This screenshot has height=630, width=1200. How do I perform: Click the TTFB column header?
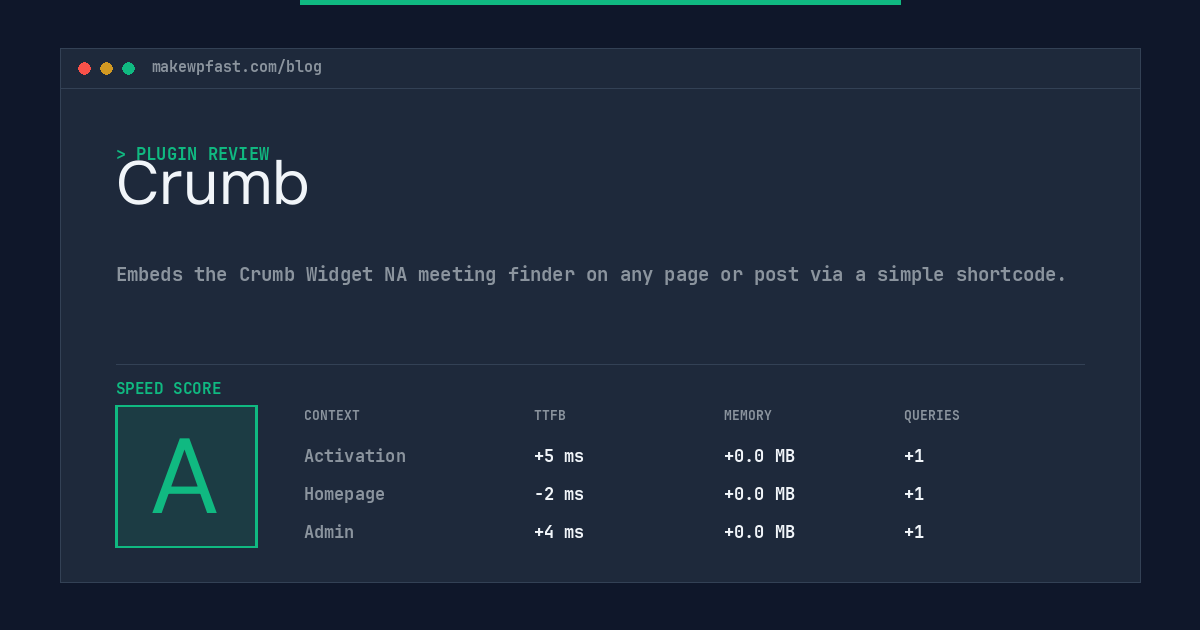[x=550, y=415]
